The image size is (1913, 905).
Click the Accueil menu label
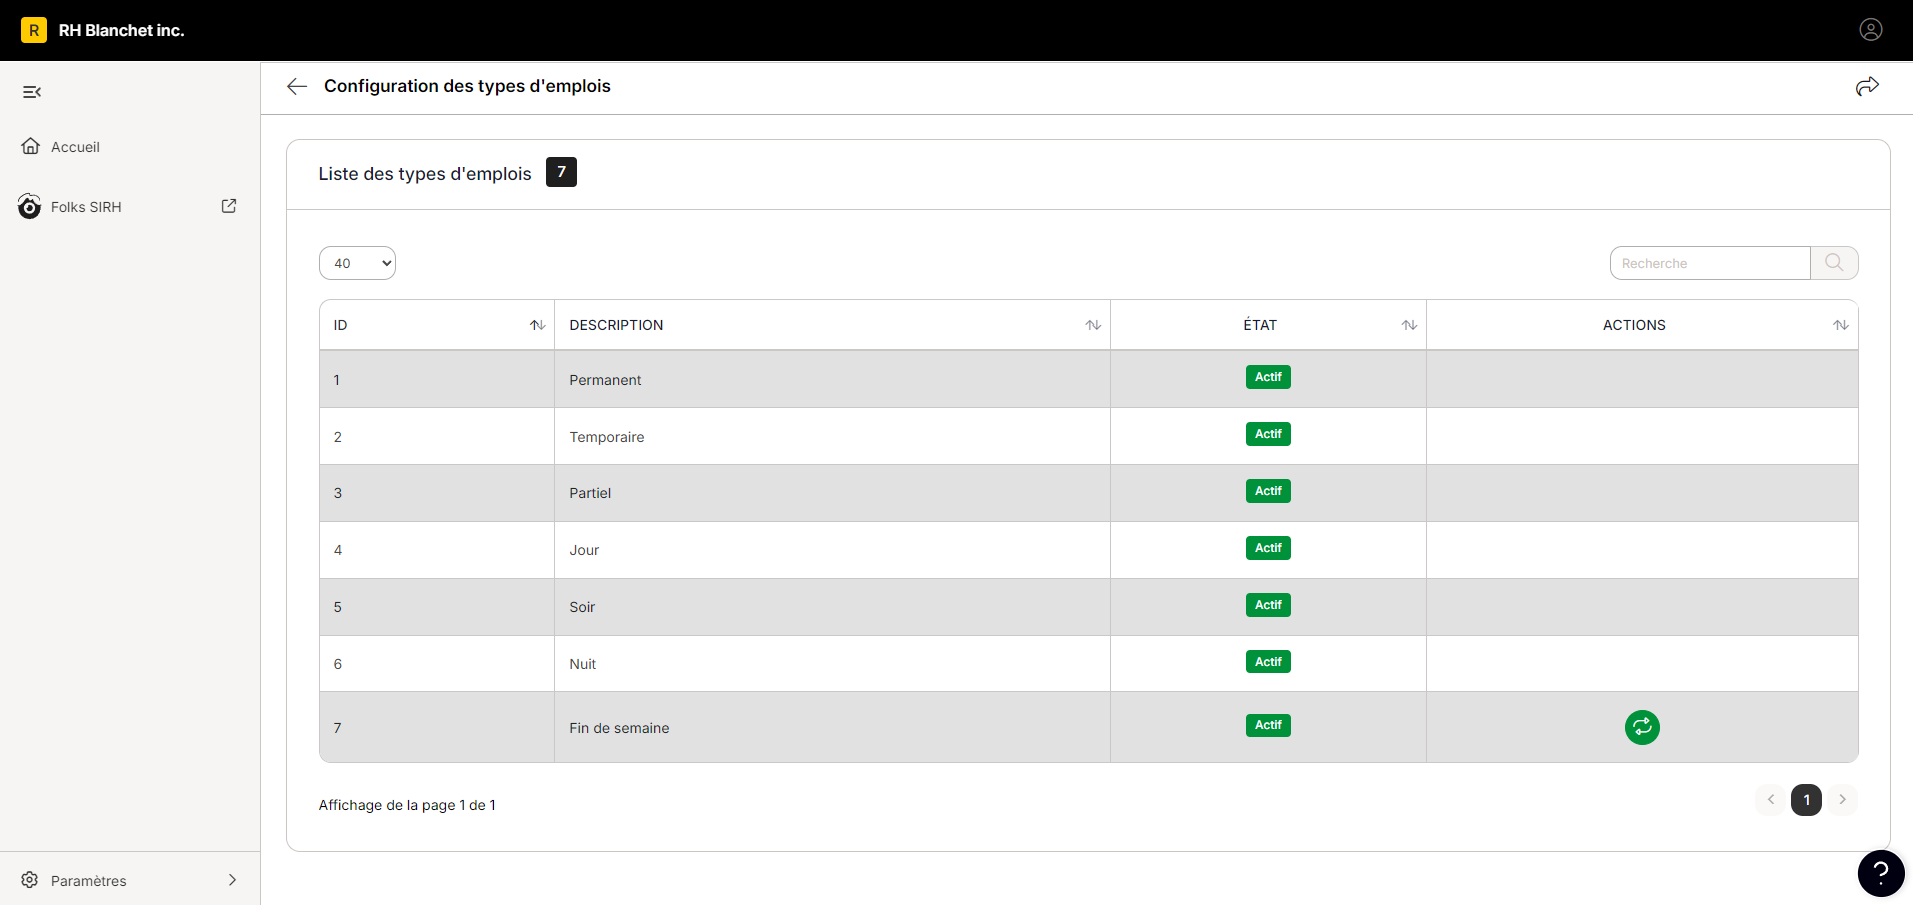tap(75, 147)
